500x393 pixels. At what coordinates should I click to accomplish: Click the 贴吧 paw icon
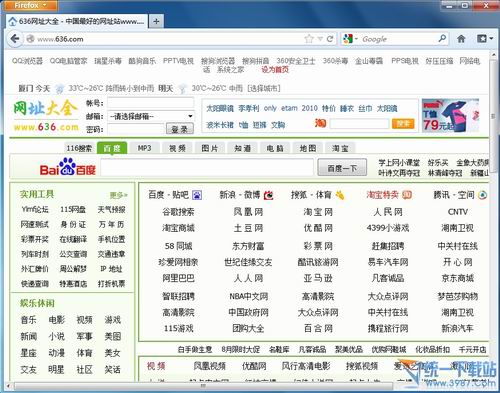(197, 195)
